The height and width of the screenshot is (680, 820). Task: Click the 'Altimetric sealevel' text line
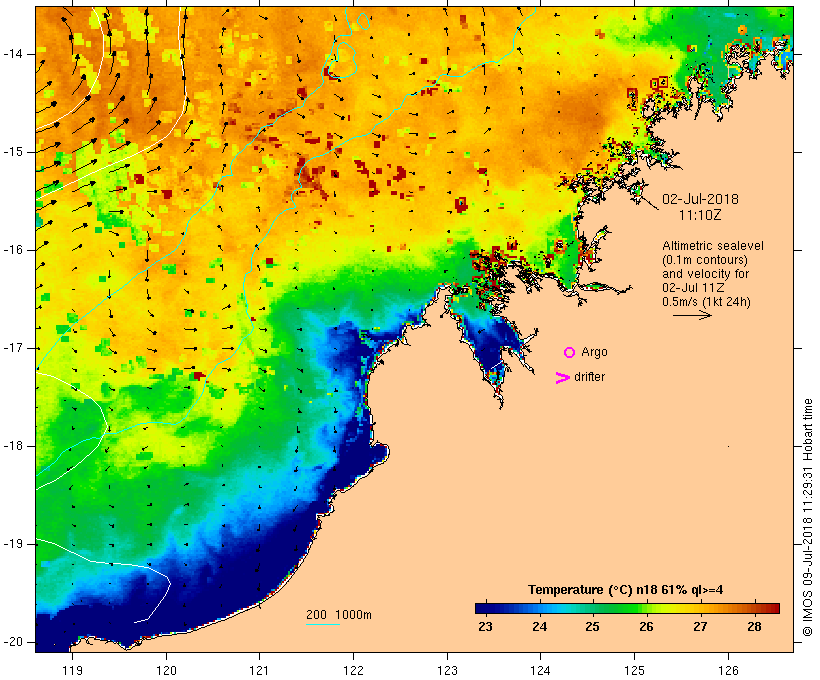713,246
